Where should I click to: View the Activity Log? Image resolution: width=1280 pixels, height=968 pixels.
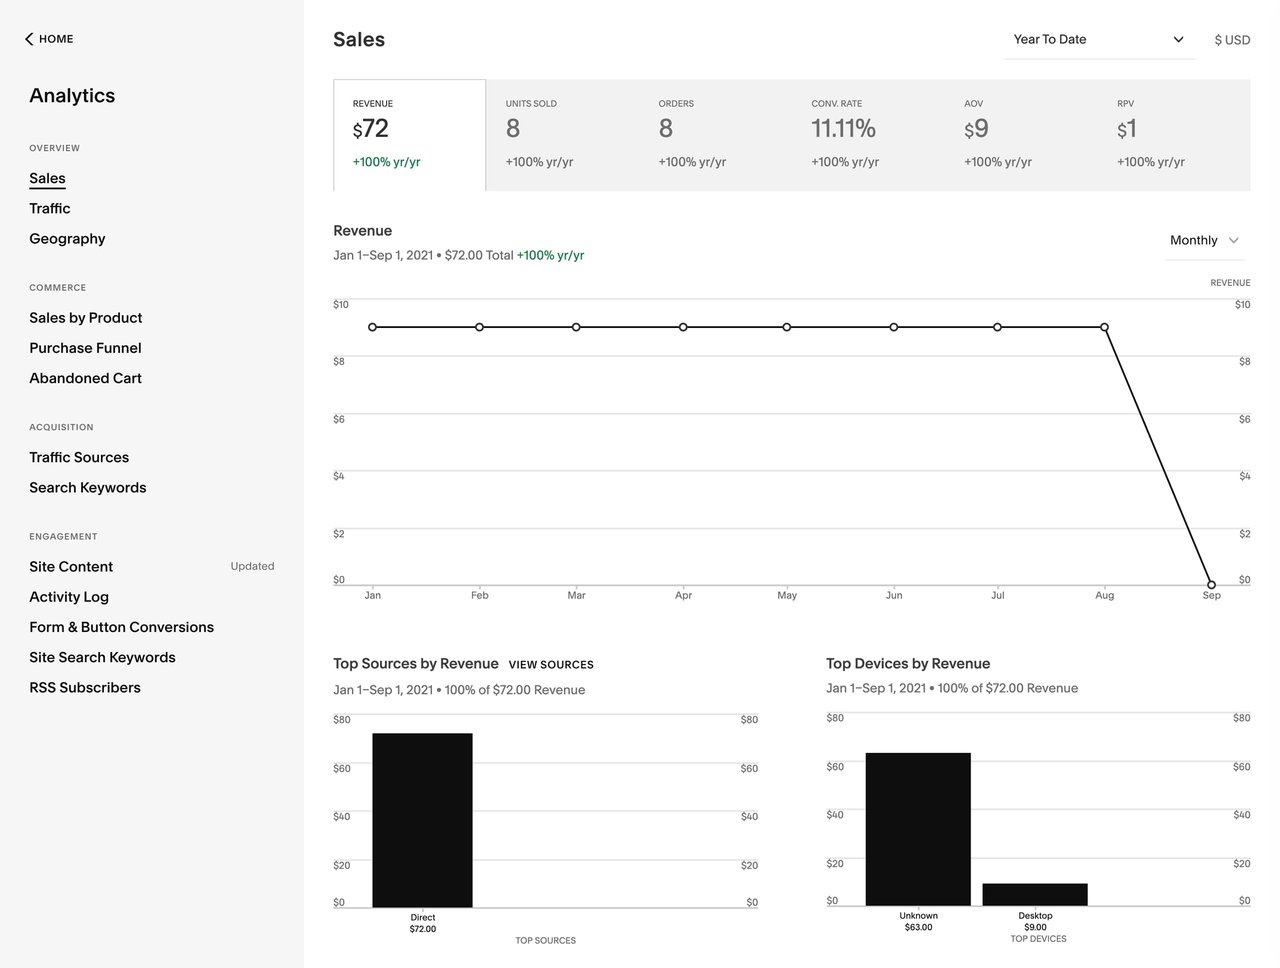(x=68, y=596)
